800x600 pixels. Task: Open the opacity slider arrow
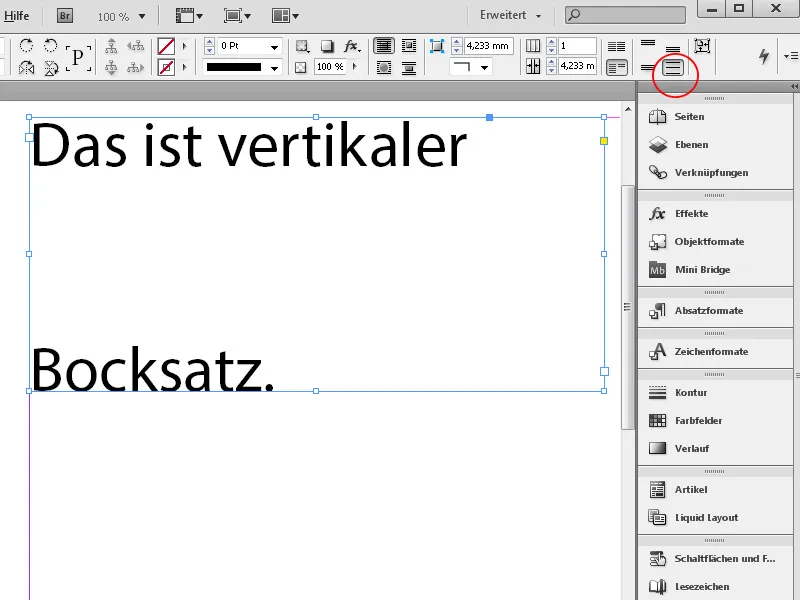click(x=354, y=66)
